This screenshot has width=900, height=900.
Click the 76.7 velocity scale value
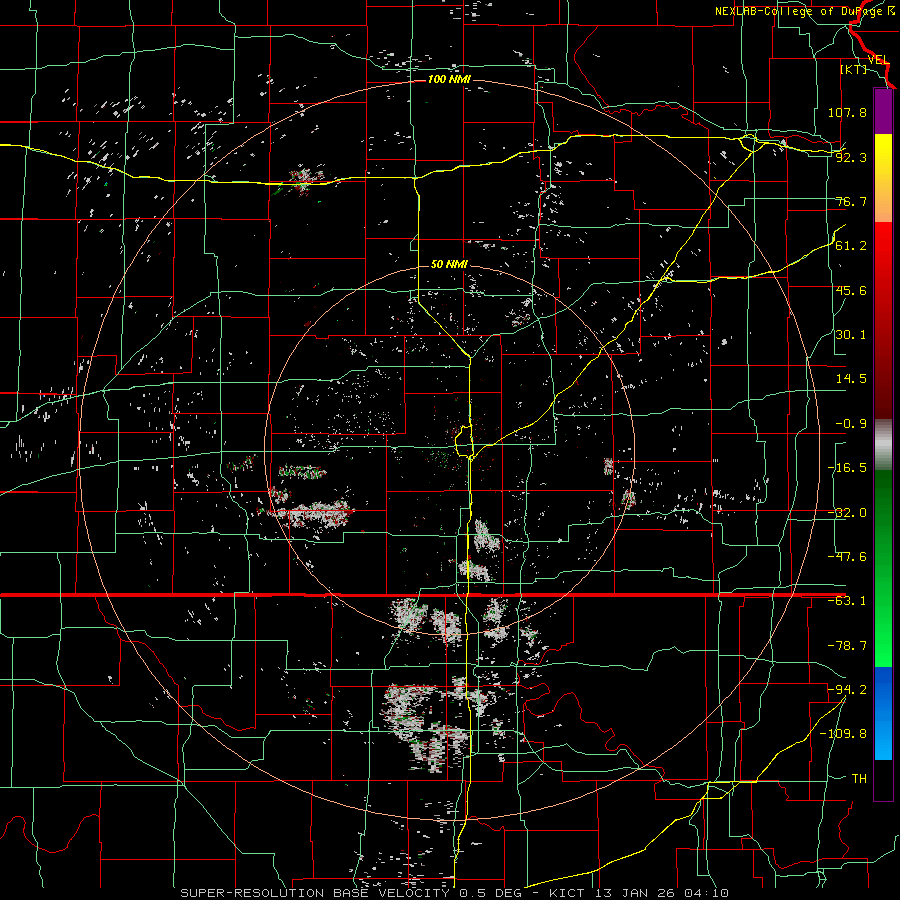(851, 201)
